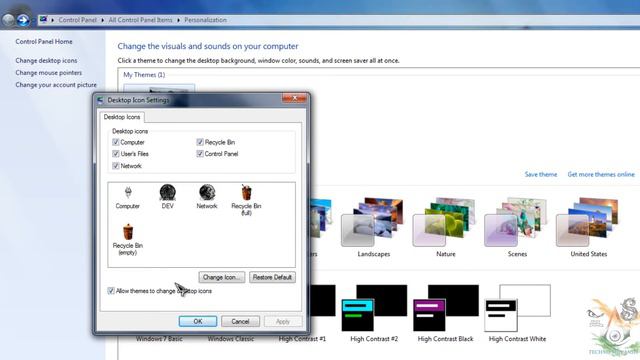
Task: Click the Change desktop icons link
Action: 46,60
